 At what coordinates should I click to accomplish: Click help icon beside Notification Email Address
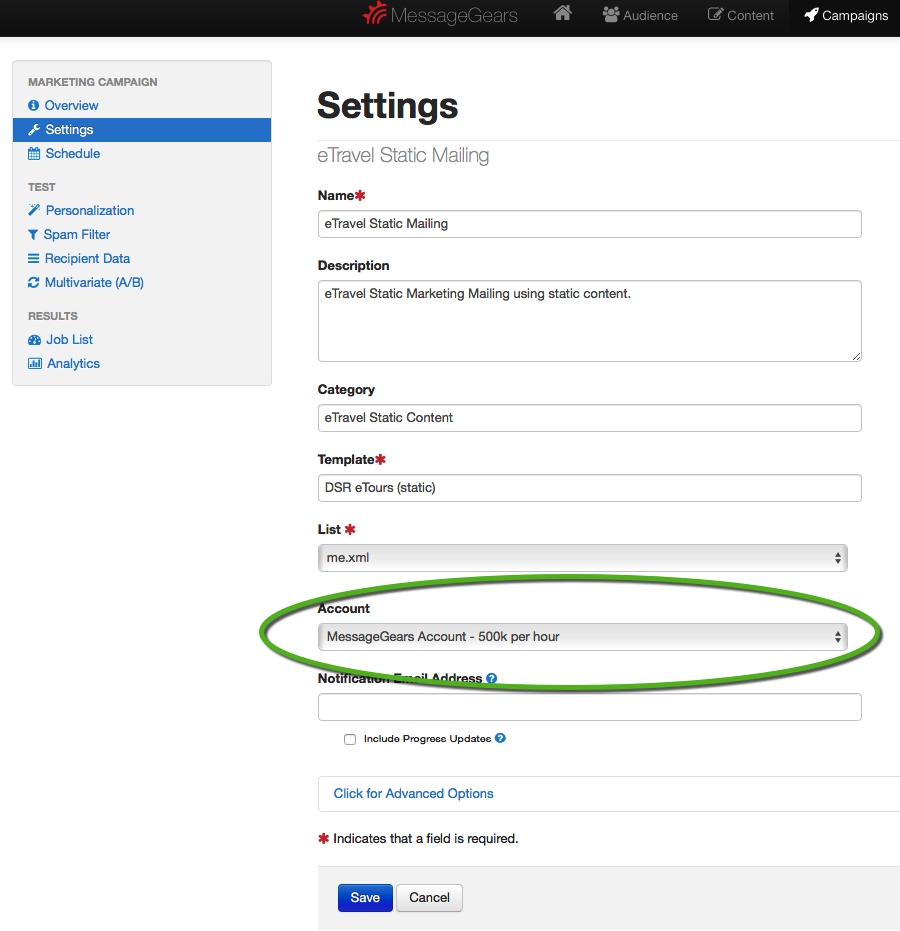click(492, 678)
